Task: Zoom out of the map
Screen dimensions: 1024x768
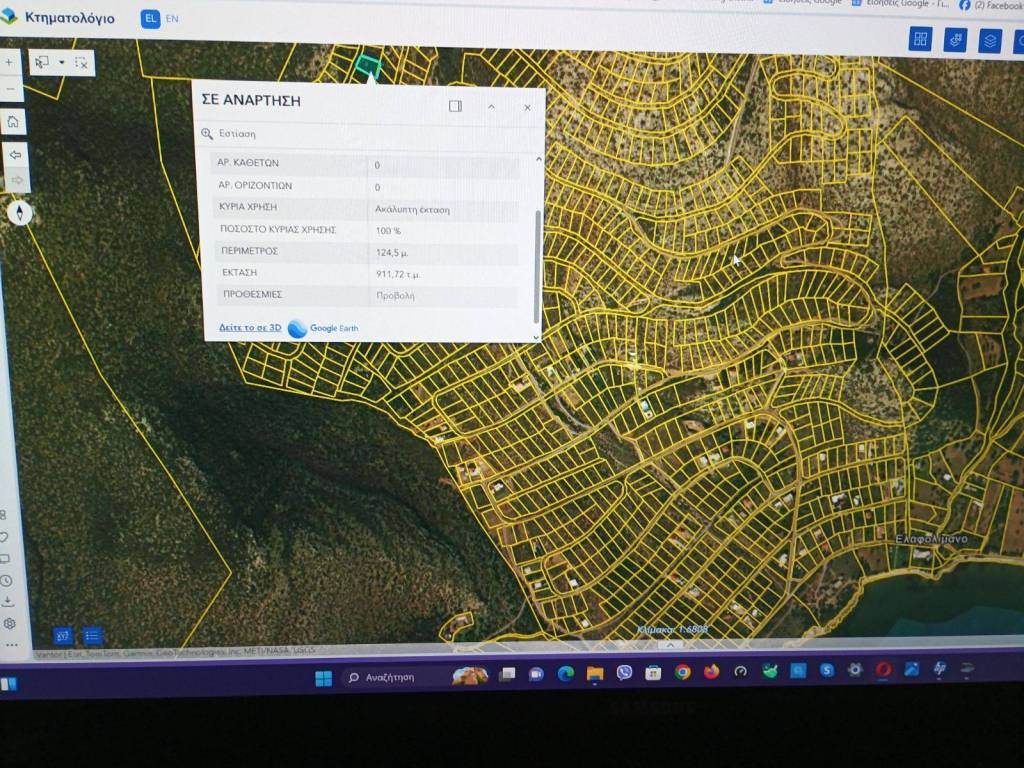Action: 10,90
